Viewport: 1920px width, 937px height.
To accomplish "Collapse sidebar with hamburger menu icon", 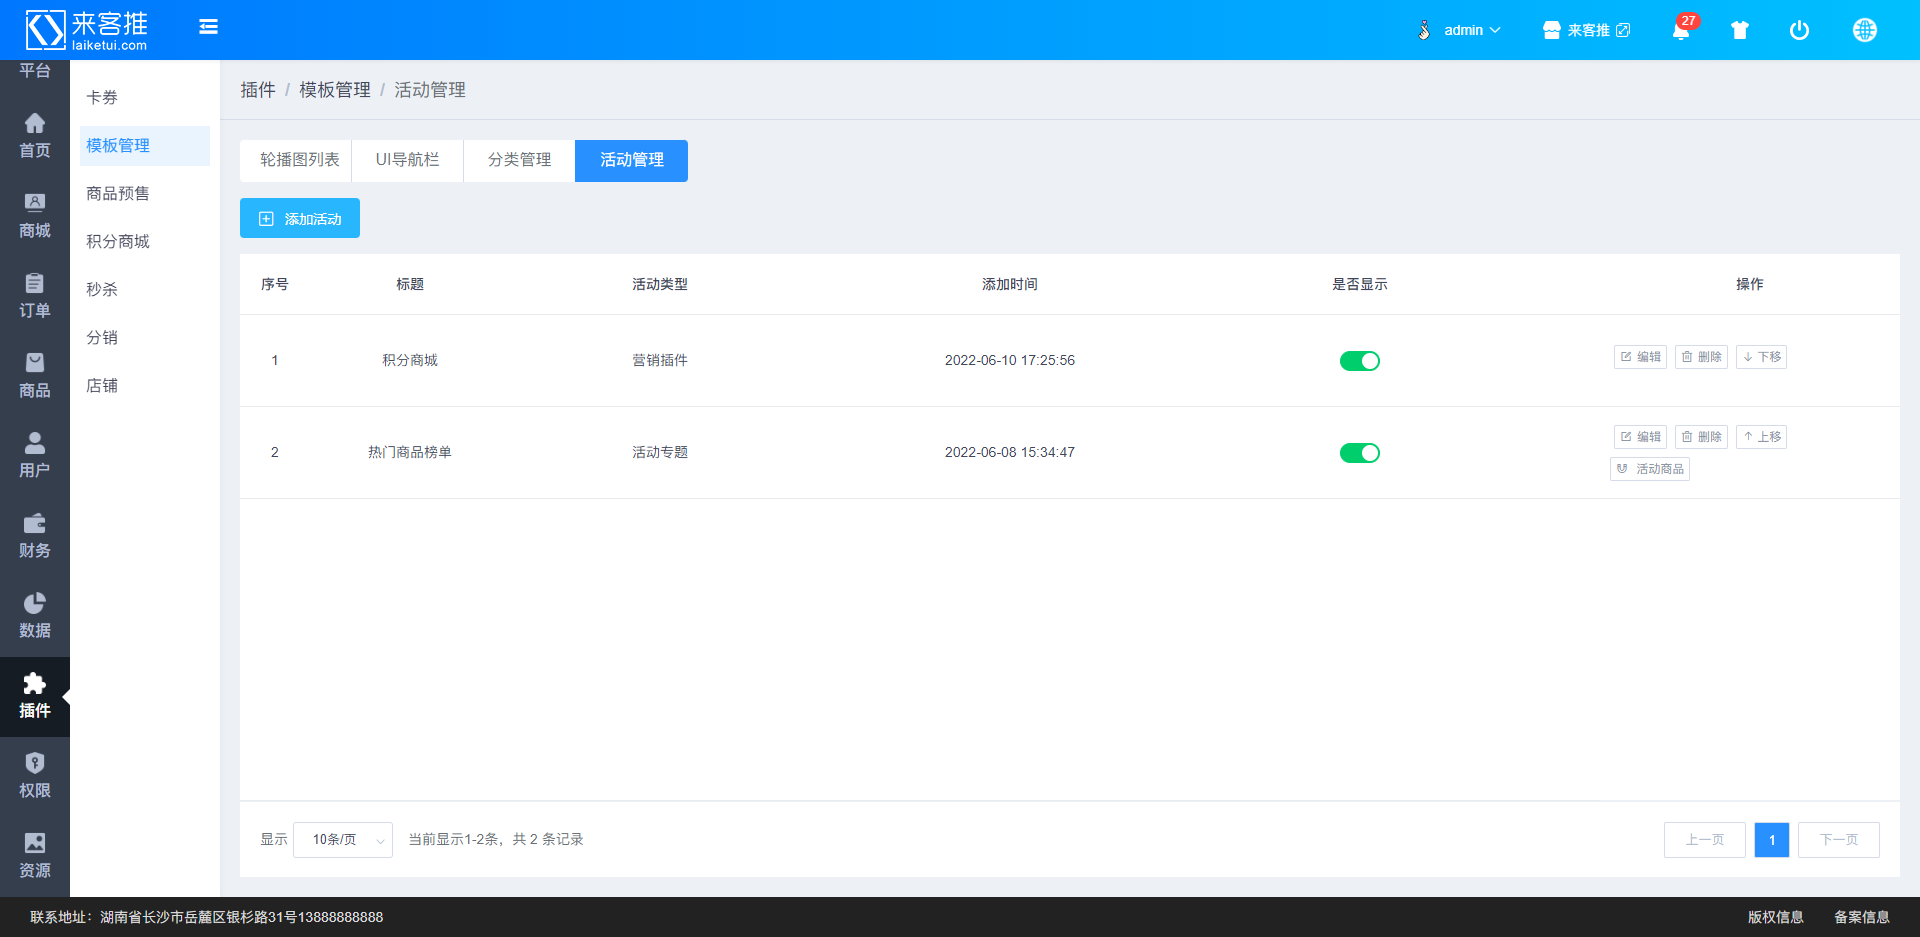I will coord(208,27).
